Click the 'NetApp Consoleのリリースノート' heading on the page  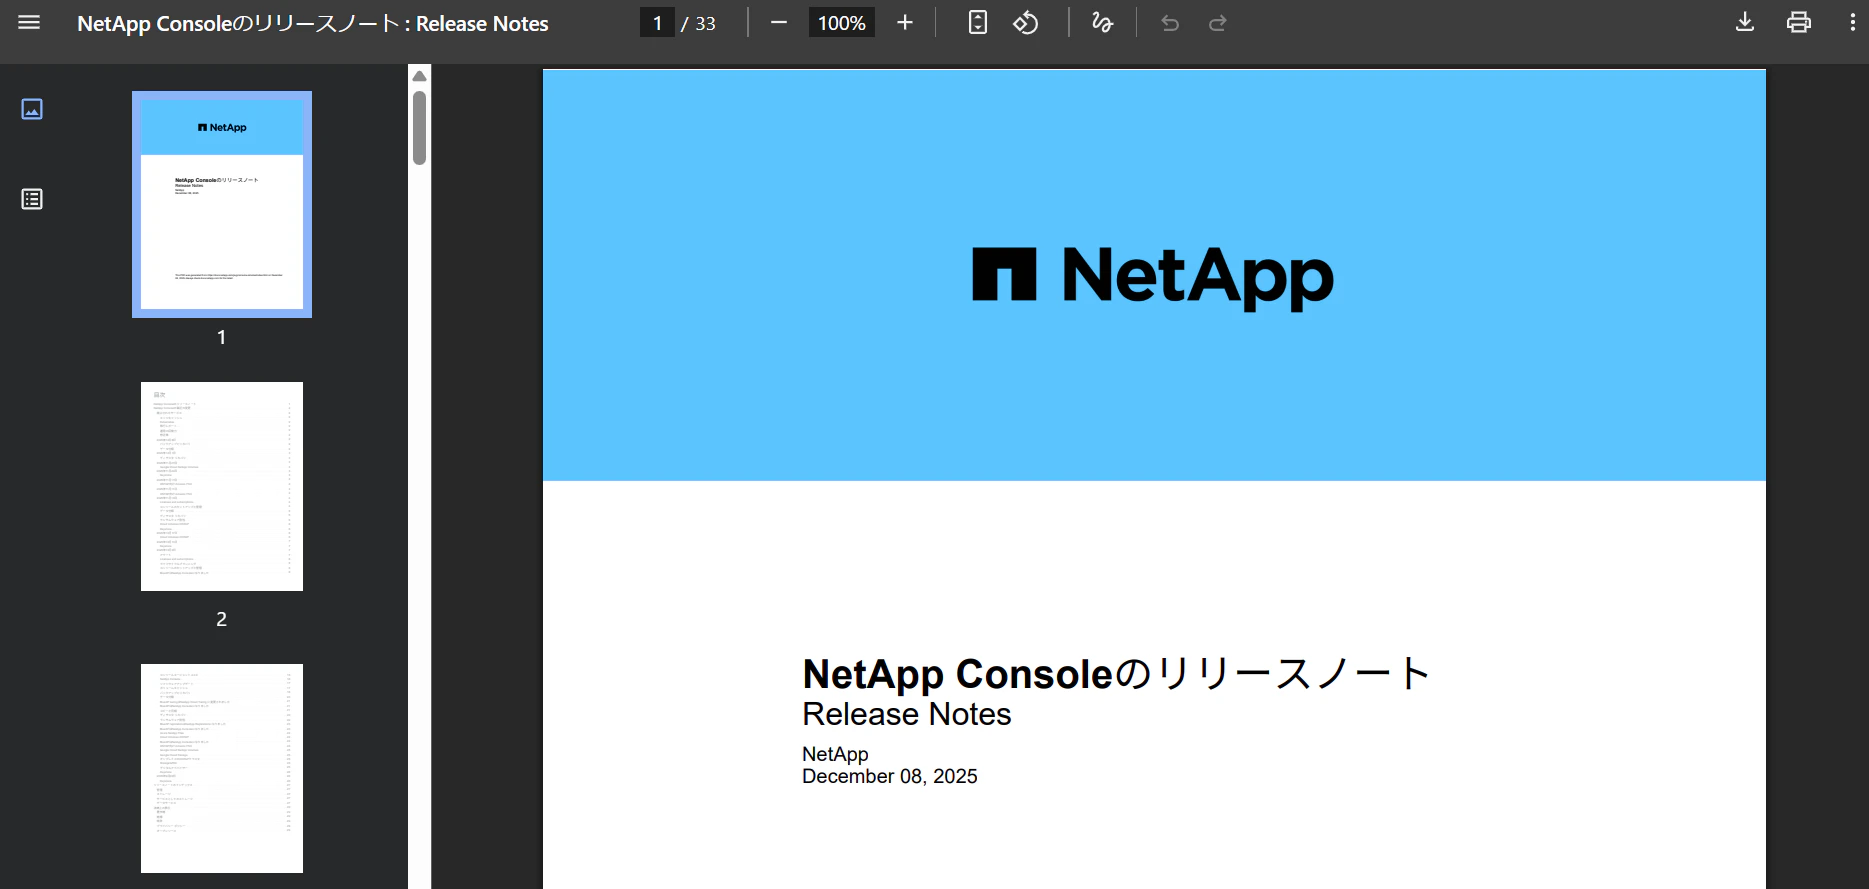pyautogui.click(x=1117, y=674)
